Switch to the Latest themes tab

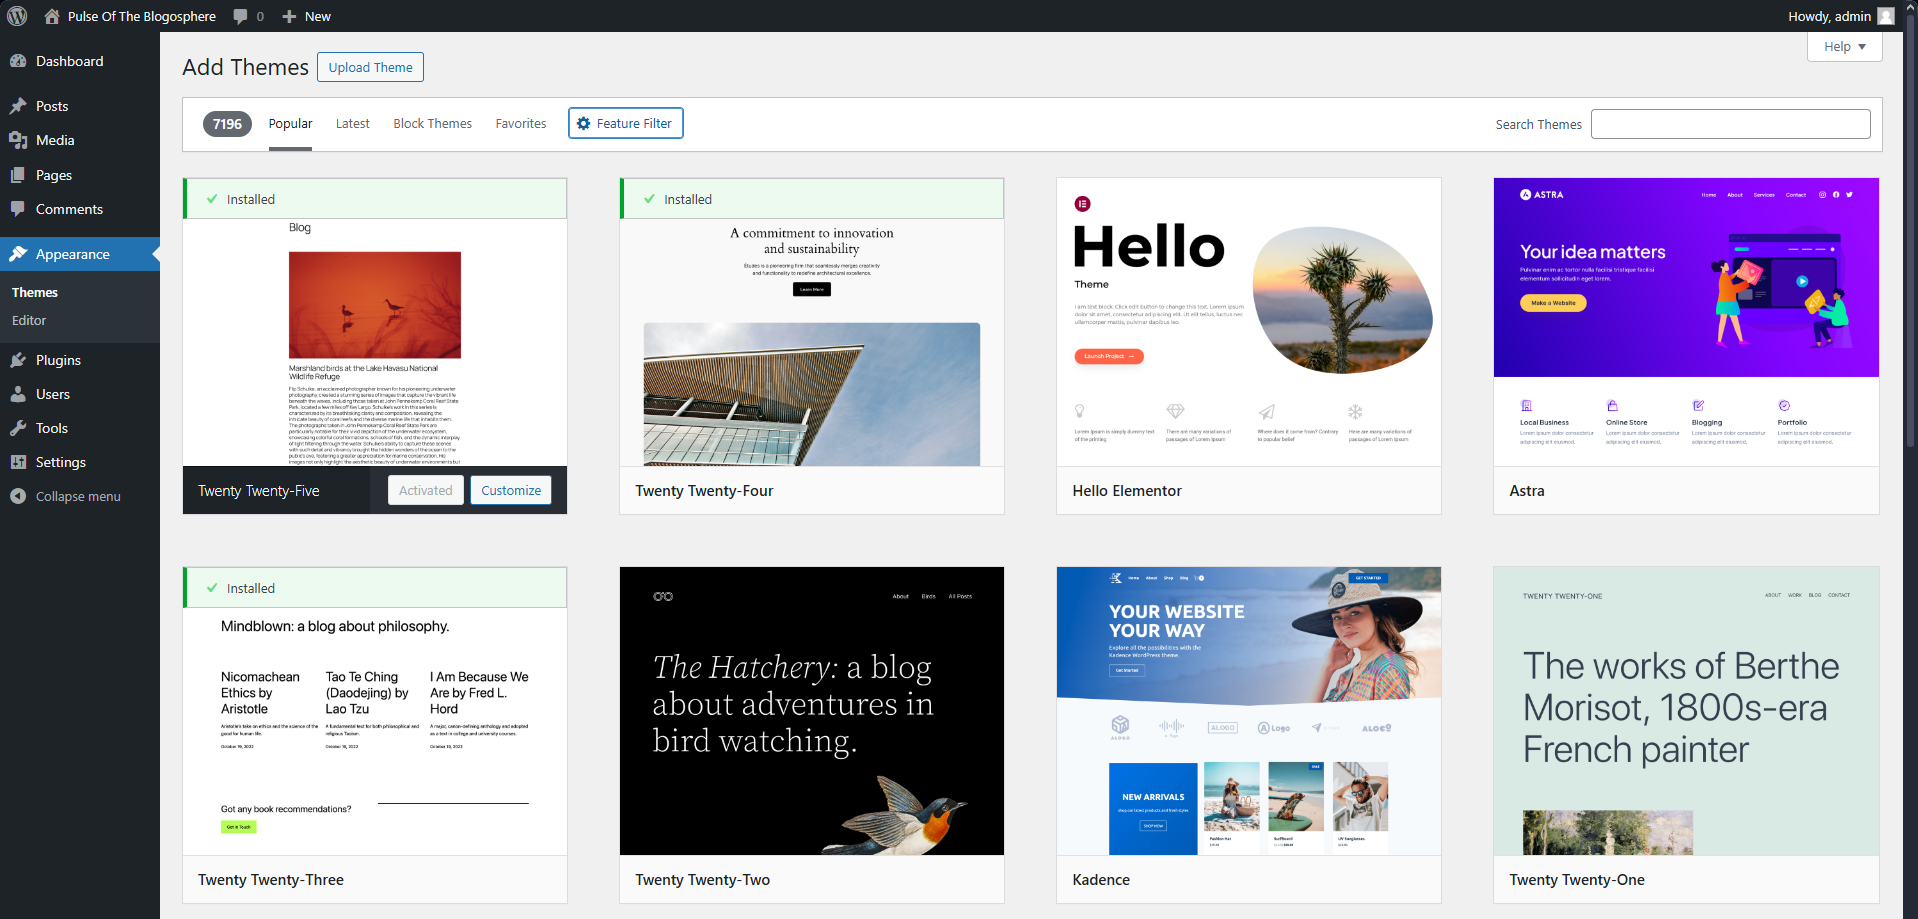pos(352,124)
